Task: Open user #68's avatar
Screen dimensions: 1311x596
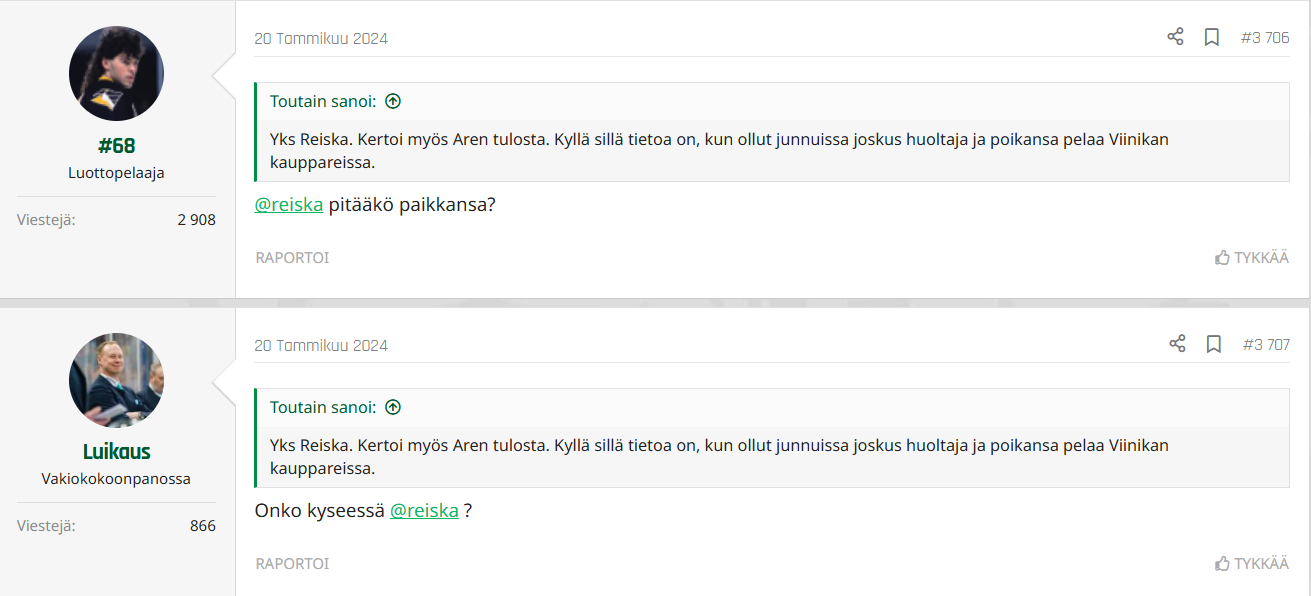Action: click(x=116, y=74)
